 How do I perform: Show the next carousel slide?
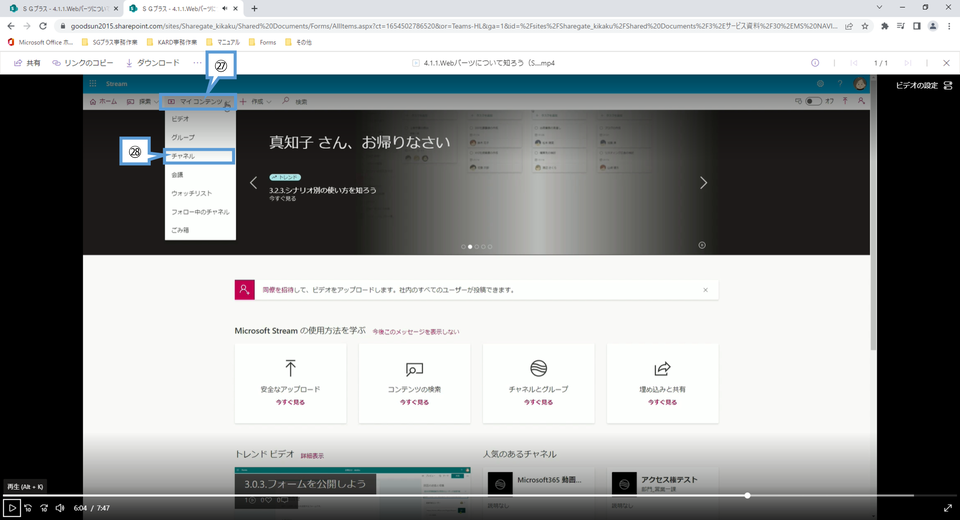pos(703,183)
